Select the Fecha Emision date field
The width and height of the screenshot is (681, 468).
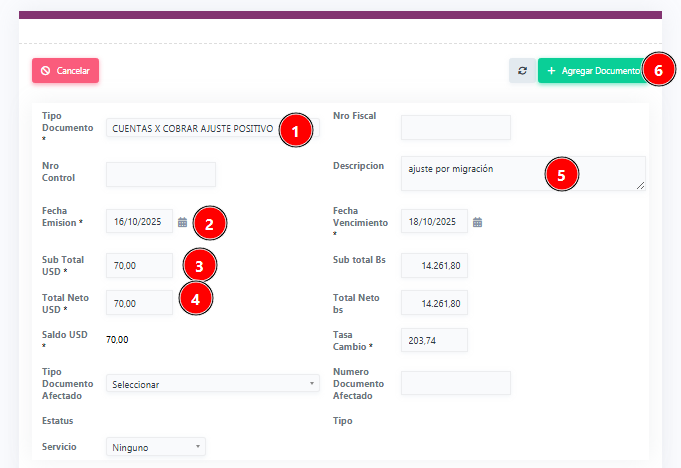139,222
